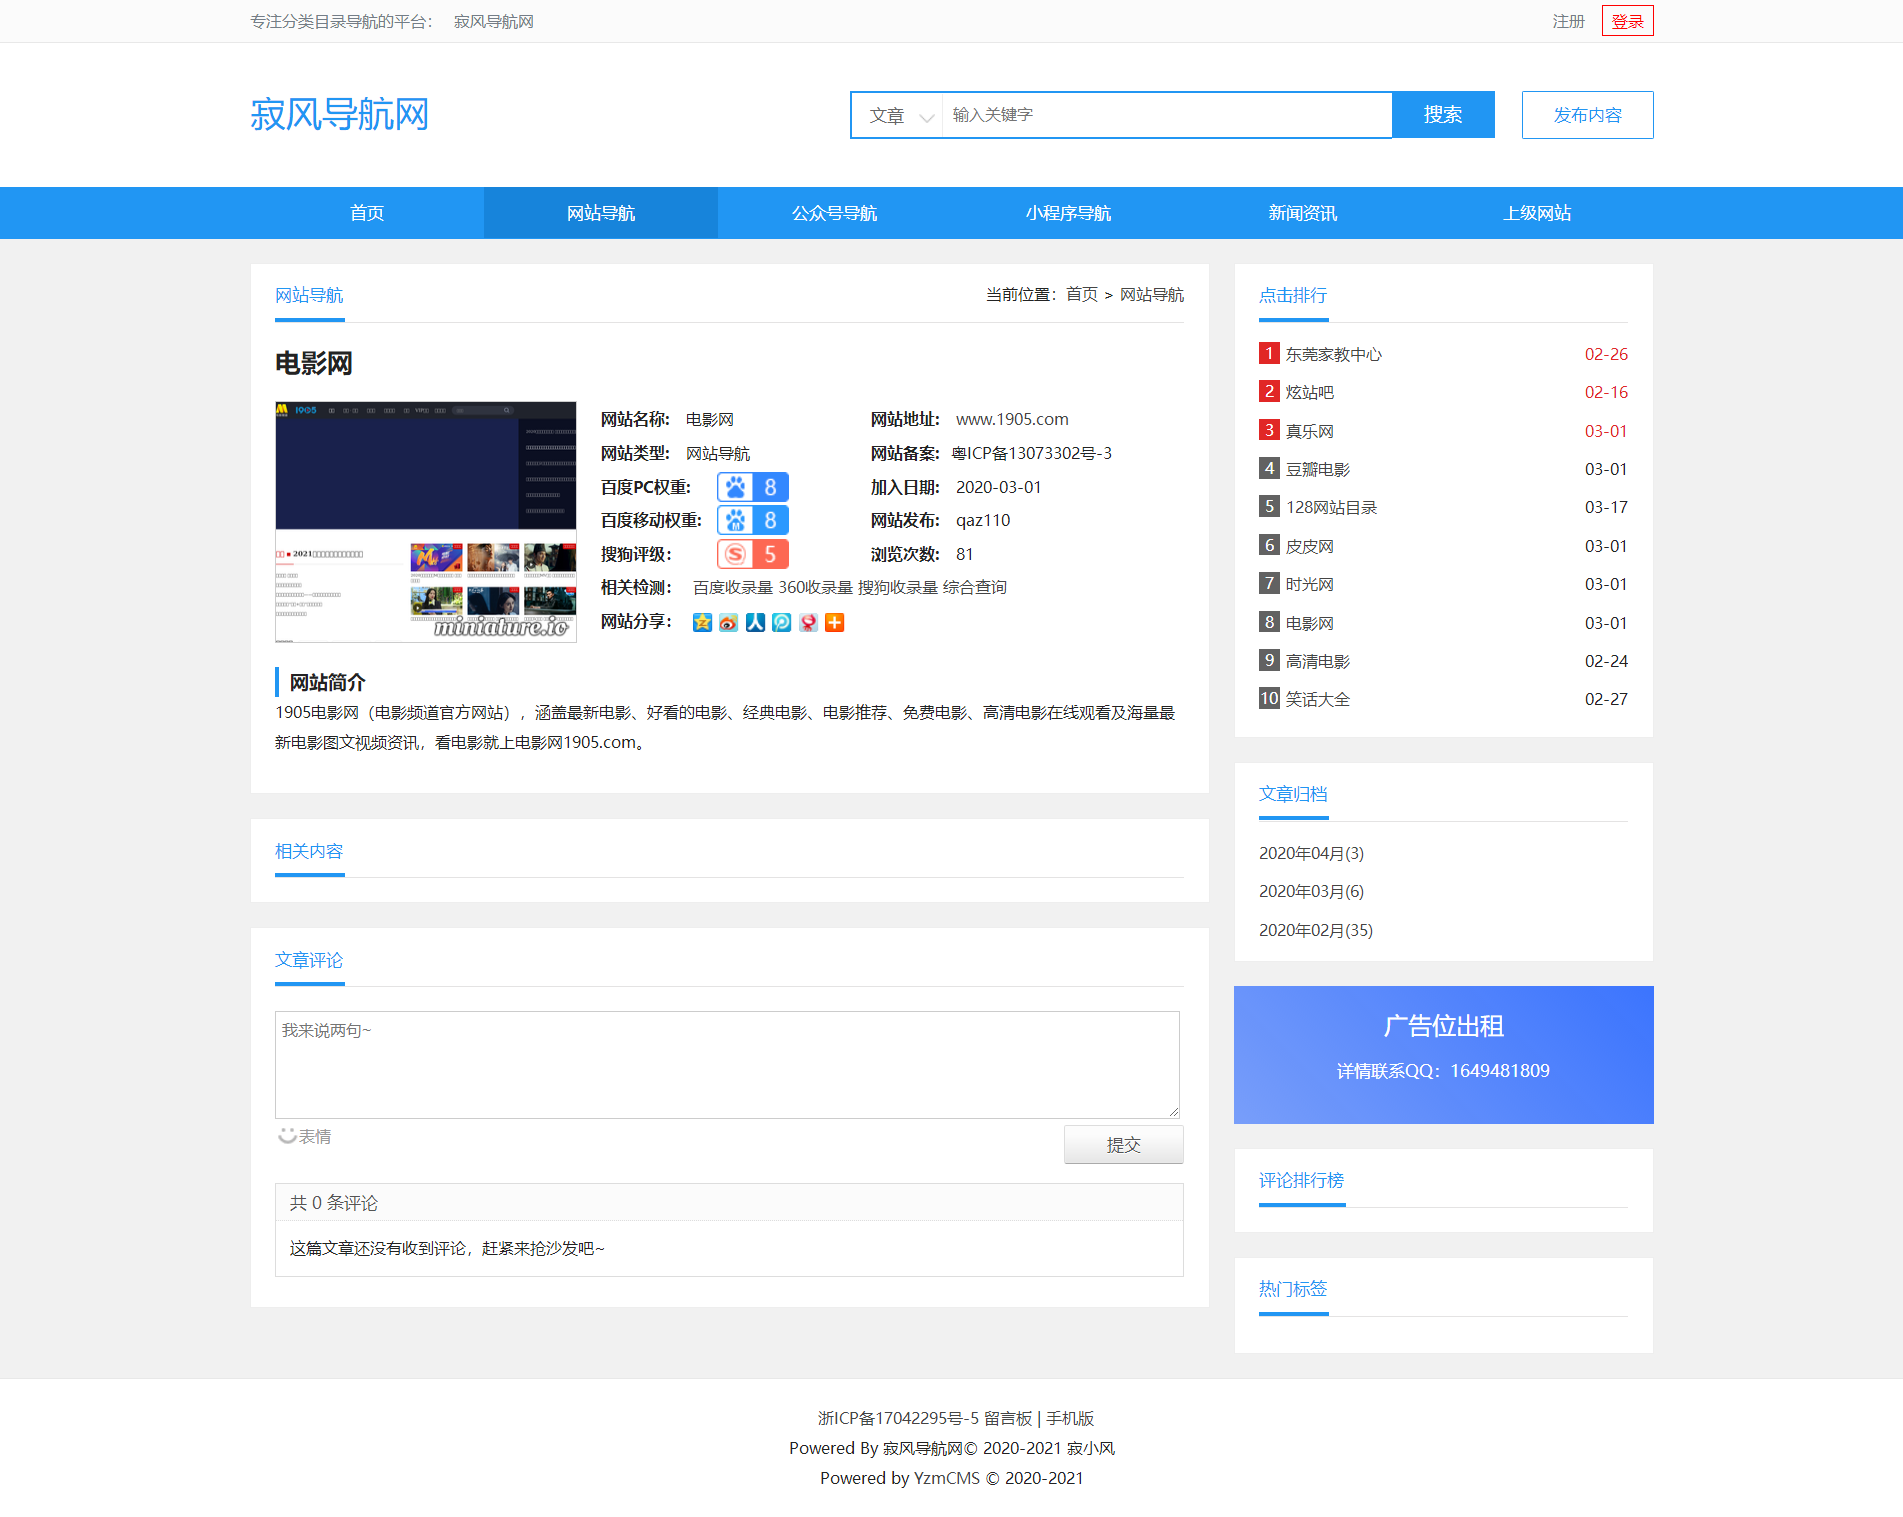The image size is (1903, 1517).
Task: Share to QQ Zone star icon
Action: tap(702, 622)
